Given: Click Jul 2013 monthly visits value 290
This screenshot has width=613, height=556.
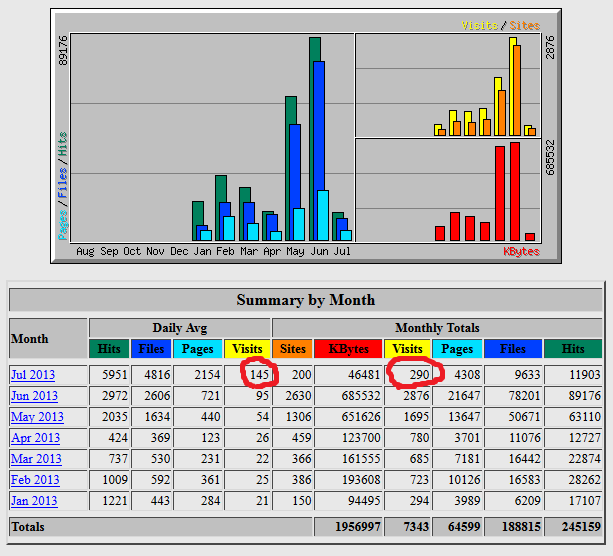Looking at the screenshot, I should [x=419, y=375].
